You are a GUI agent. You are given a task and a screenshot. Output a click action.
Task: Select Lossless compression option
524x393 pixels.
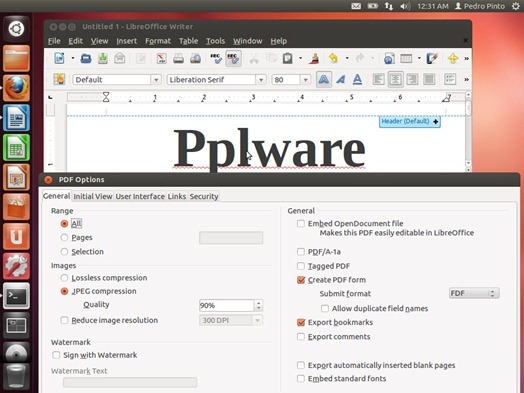[x=64, y=278]
